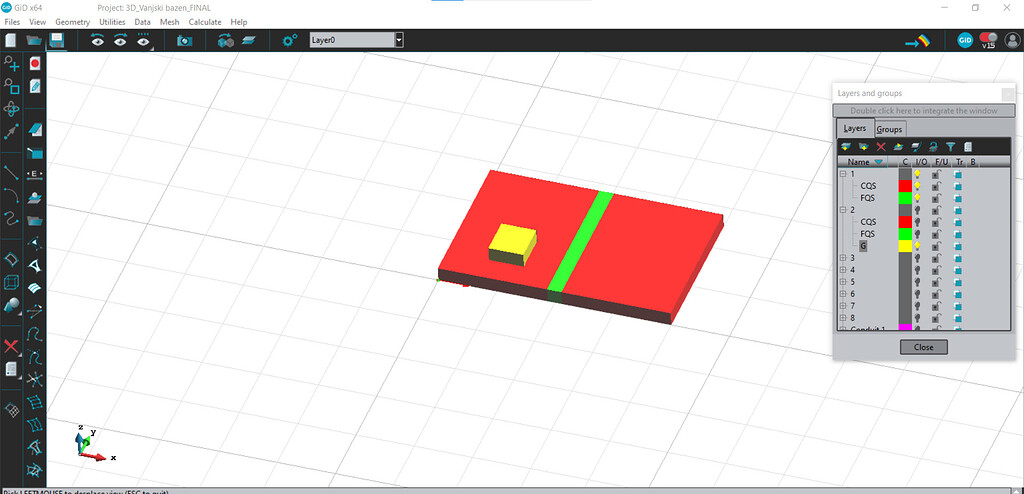Click the filter funnel icon in Layers panel
1024x494 pixels.
950,147
